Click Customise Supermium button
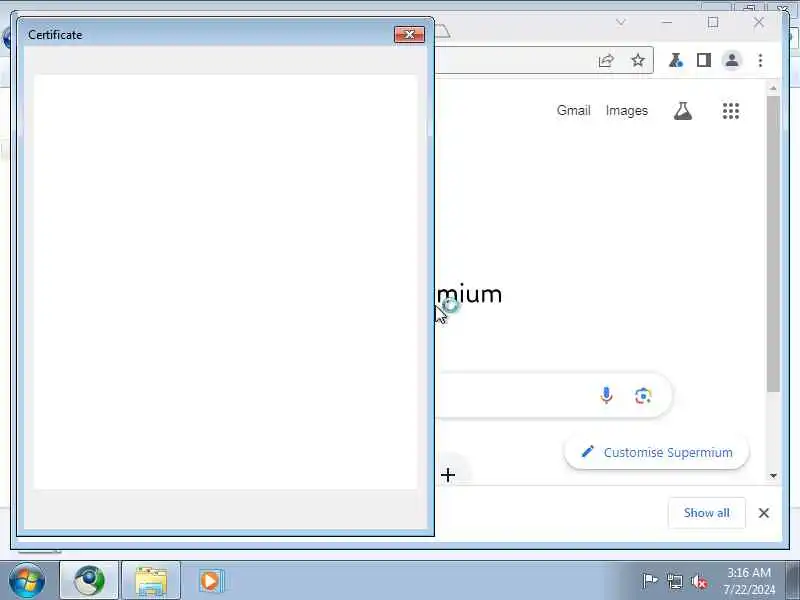This screenshot has width=800, height=600. tap(657, 452)
